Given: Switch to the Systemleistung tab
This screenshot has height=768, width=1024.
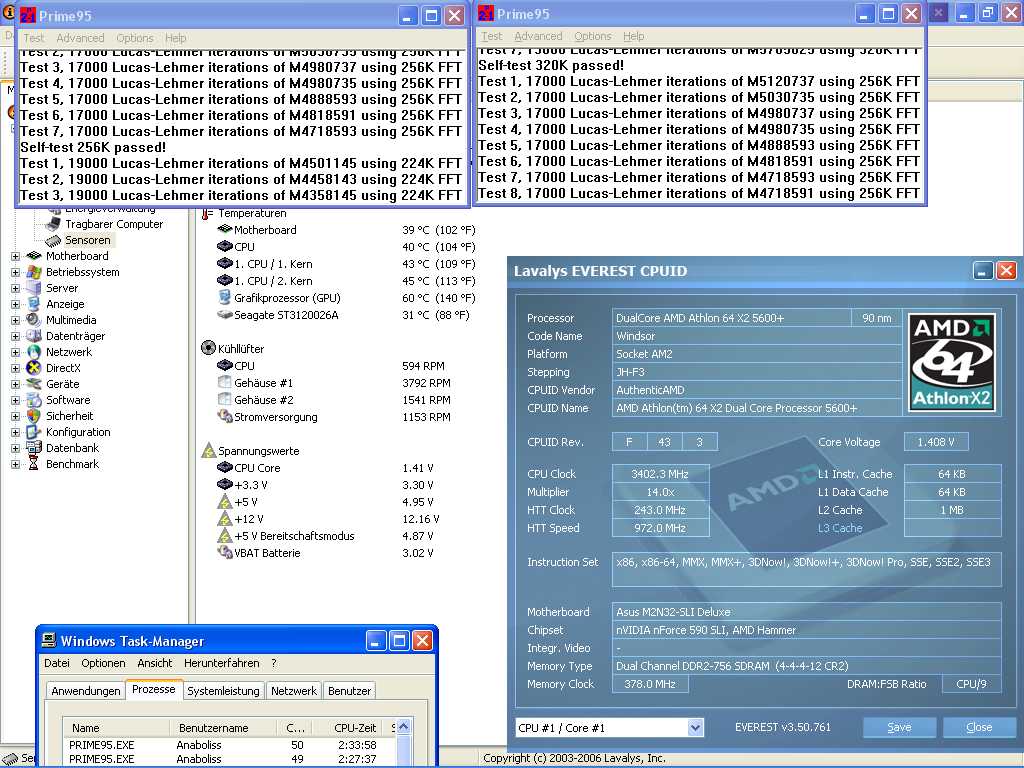Looking at the screenshot, I should 223,690.
